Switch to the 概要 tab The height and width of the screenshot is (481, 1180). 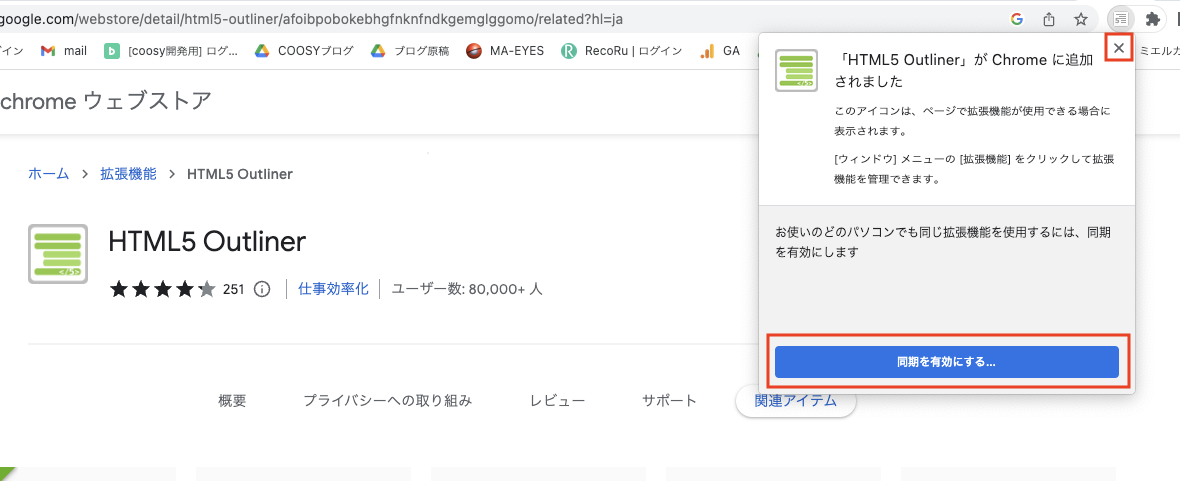click(x=232, y=400)
